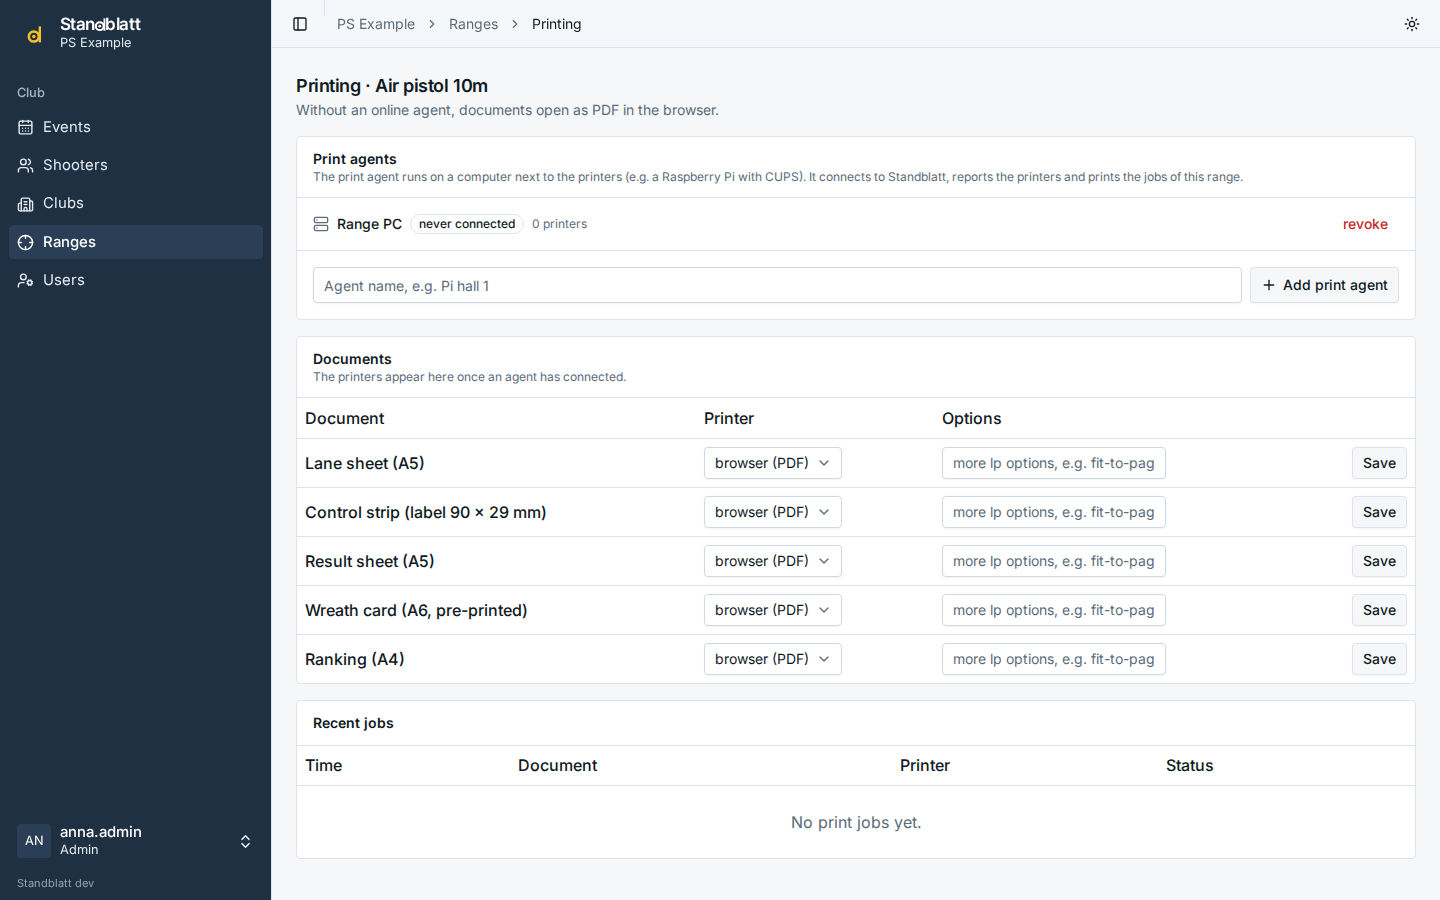
Task: Click the Events calendar icon
Action: coord(26,127)
